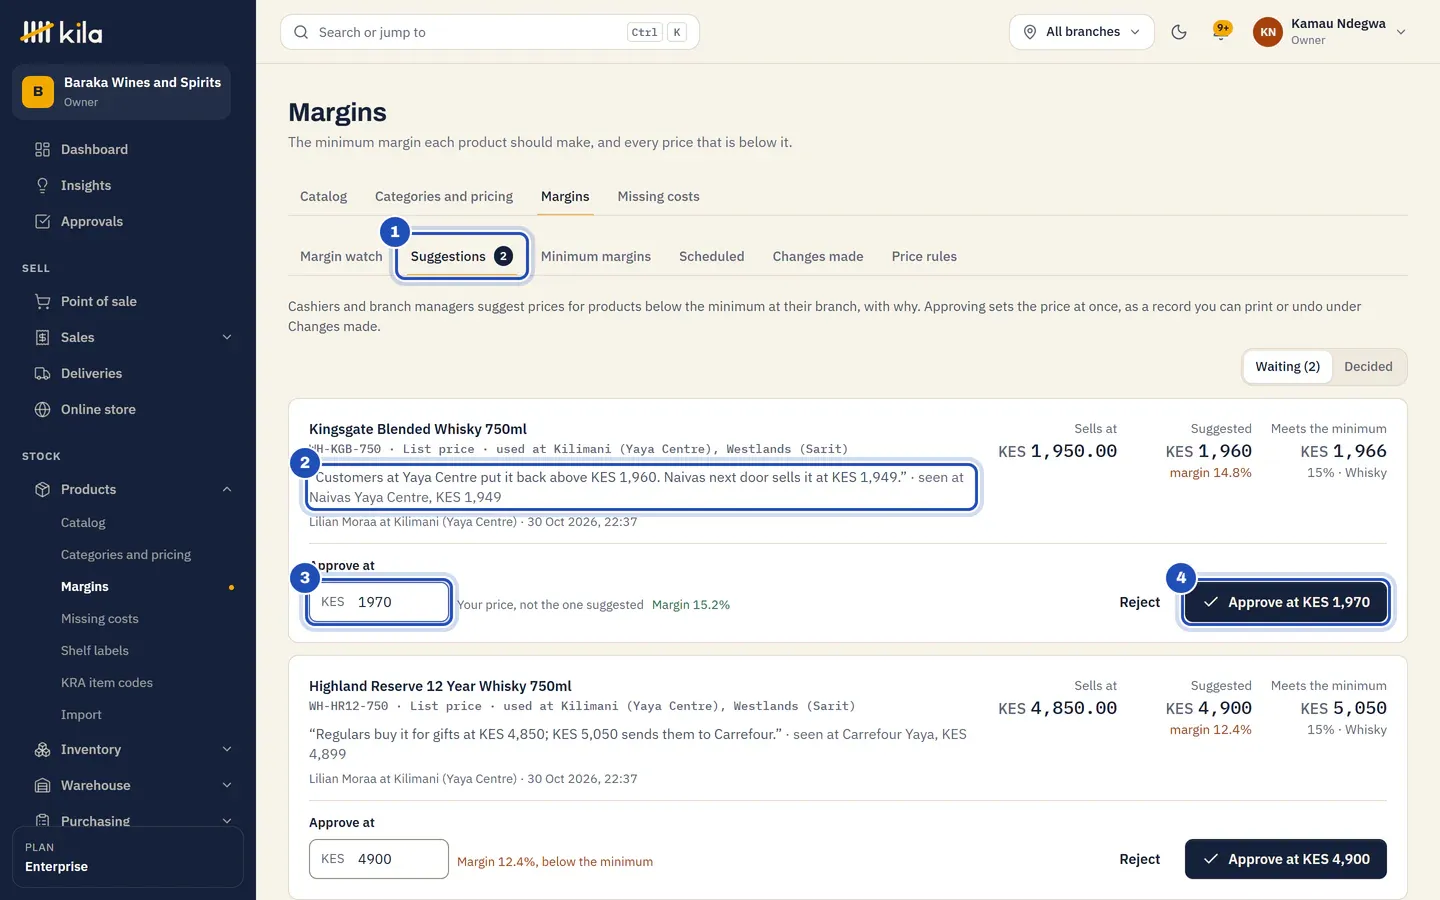
Task: Toggle dark mode moon icon
Action: [x=1179, y=32]
